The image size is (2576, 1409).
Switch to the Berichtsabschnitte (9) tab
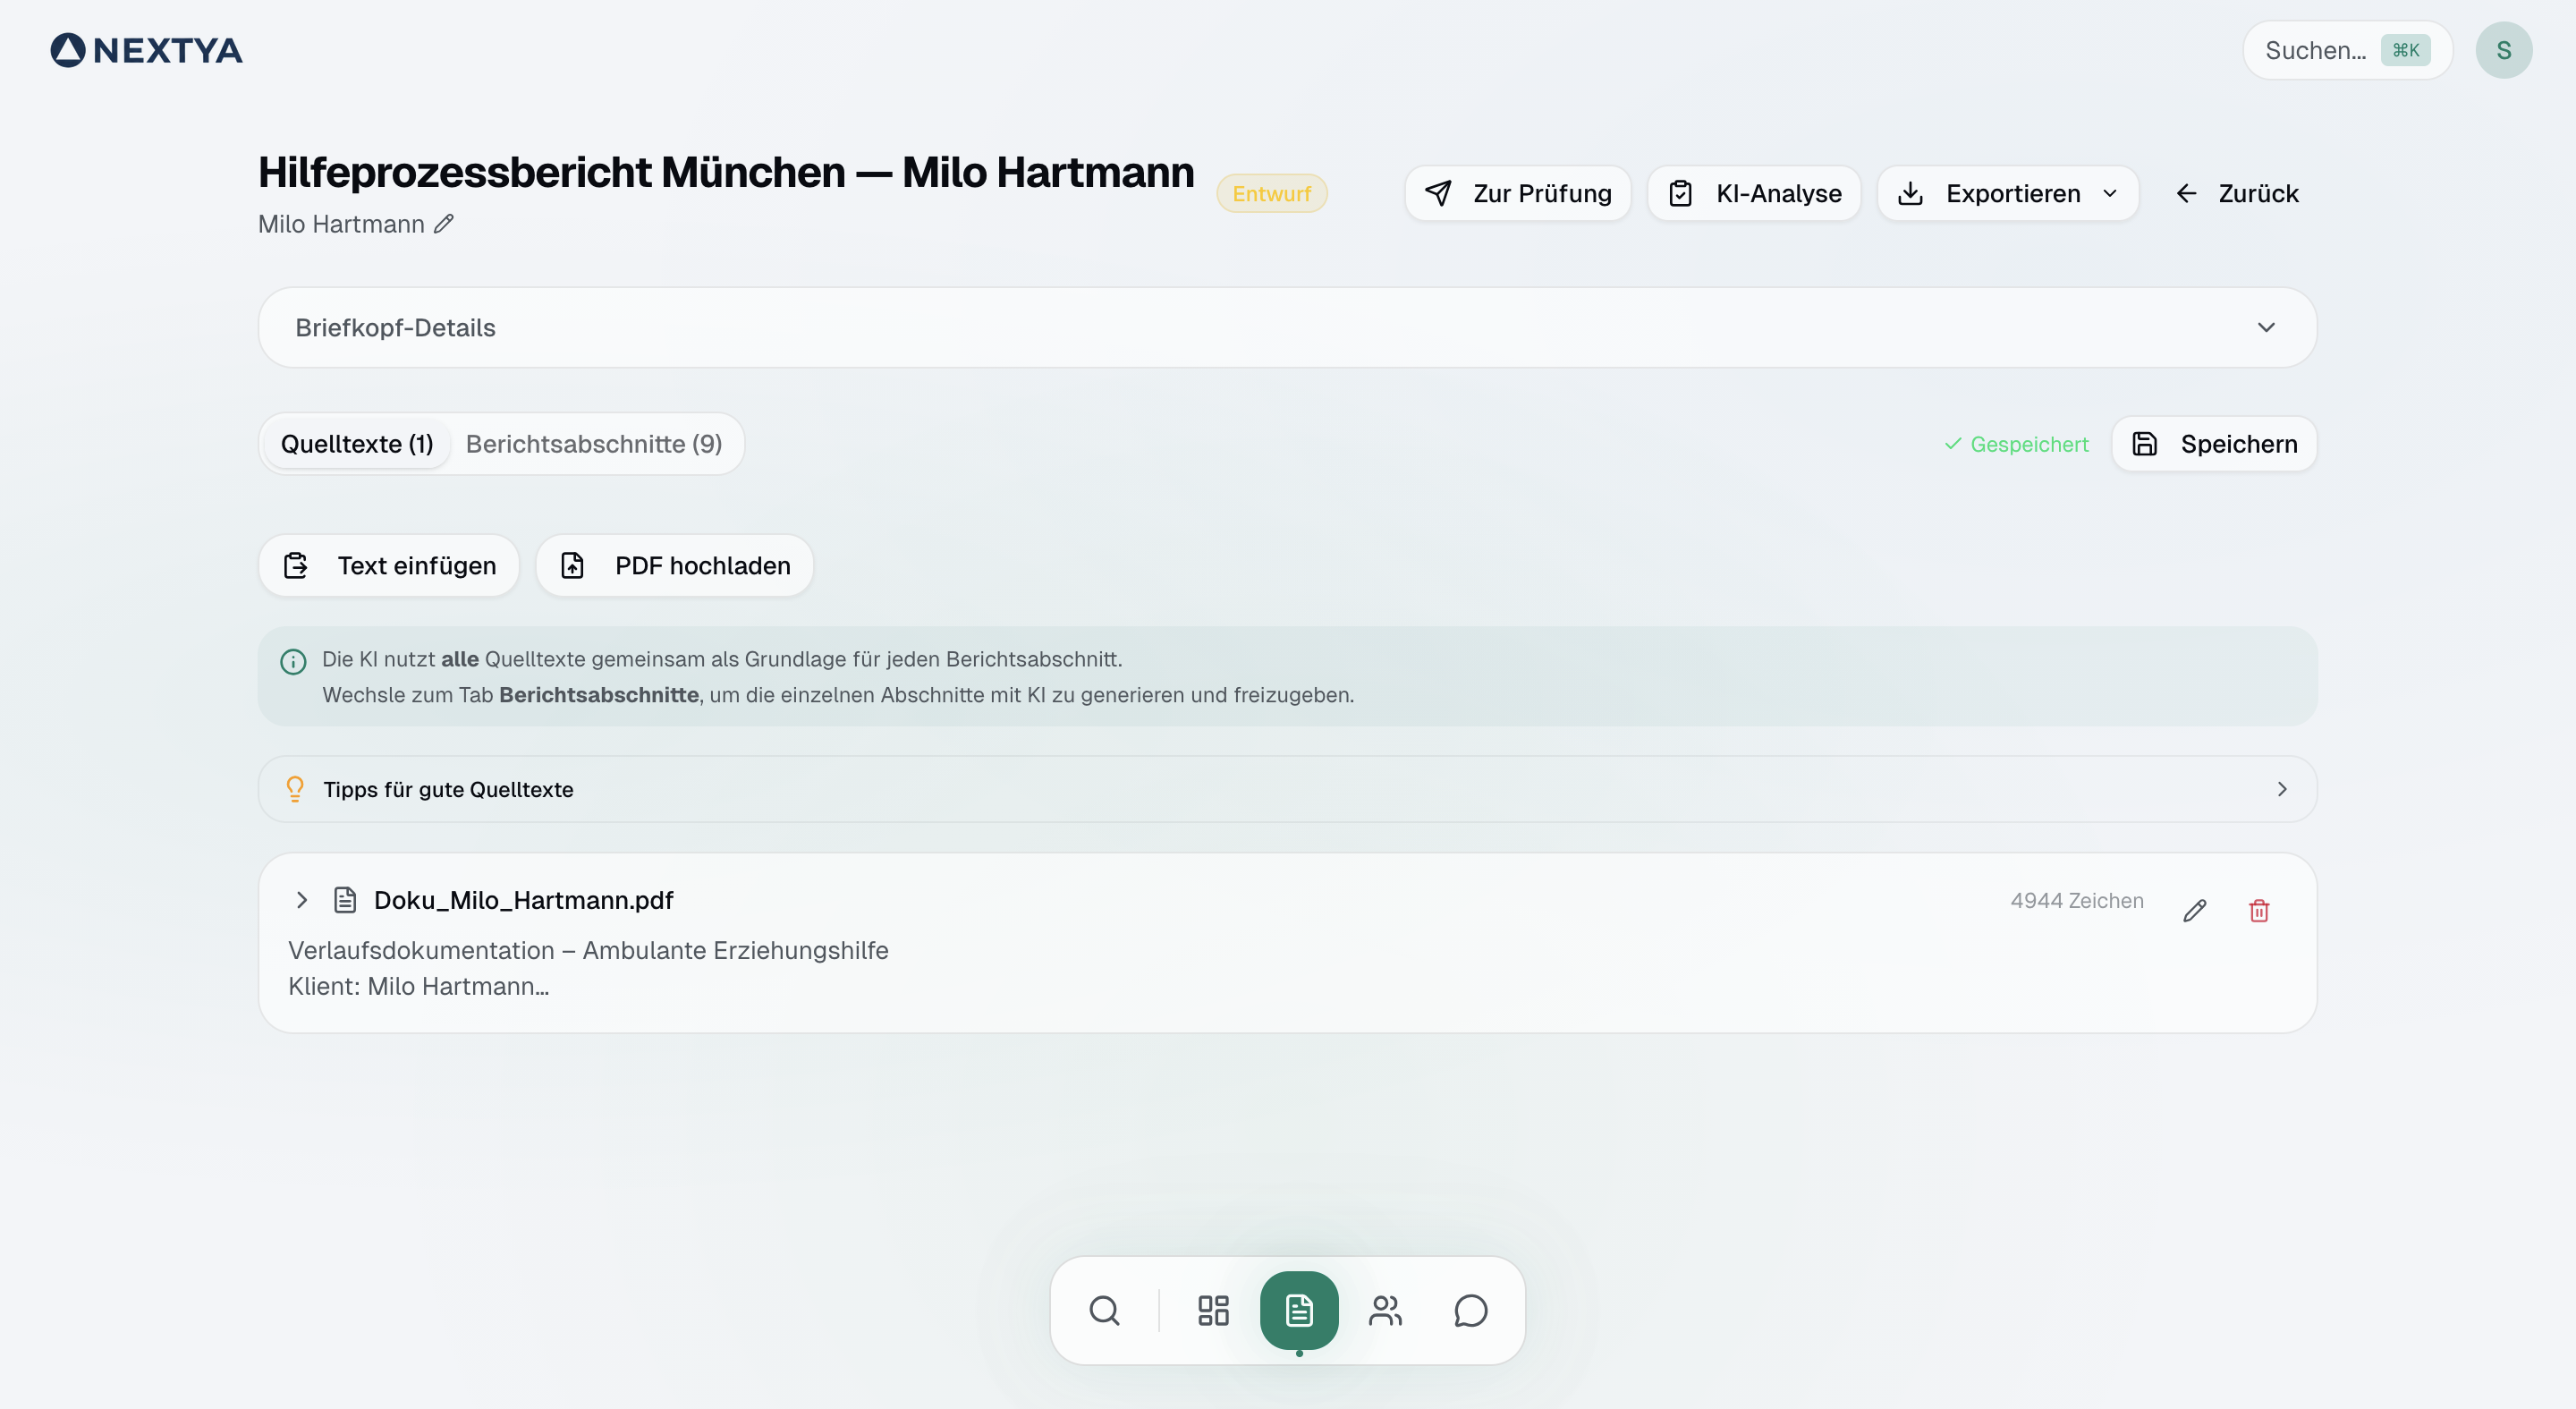tap(593, 444)
